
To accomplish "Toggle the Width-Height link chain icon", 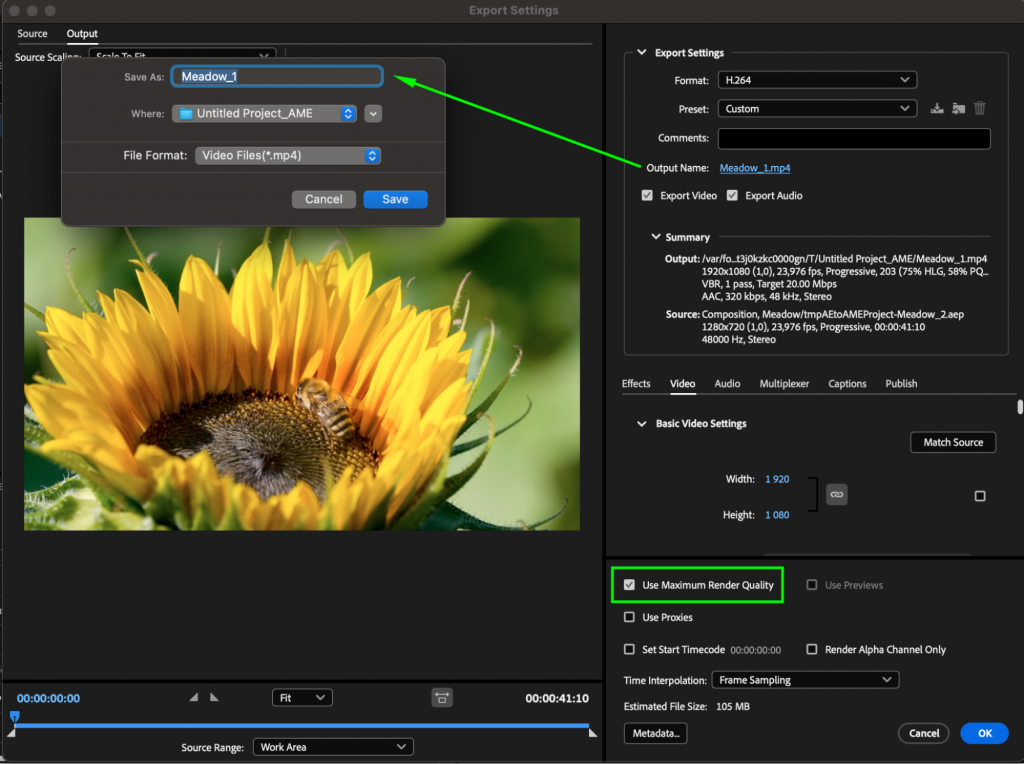I will [x=836, y=494].
